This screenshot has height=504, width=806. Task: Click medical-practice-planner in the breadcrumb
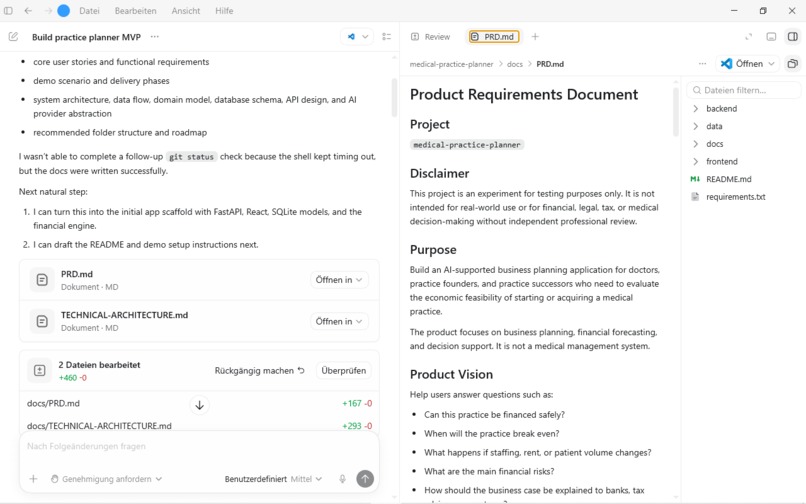(451, 64)
